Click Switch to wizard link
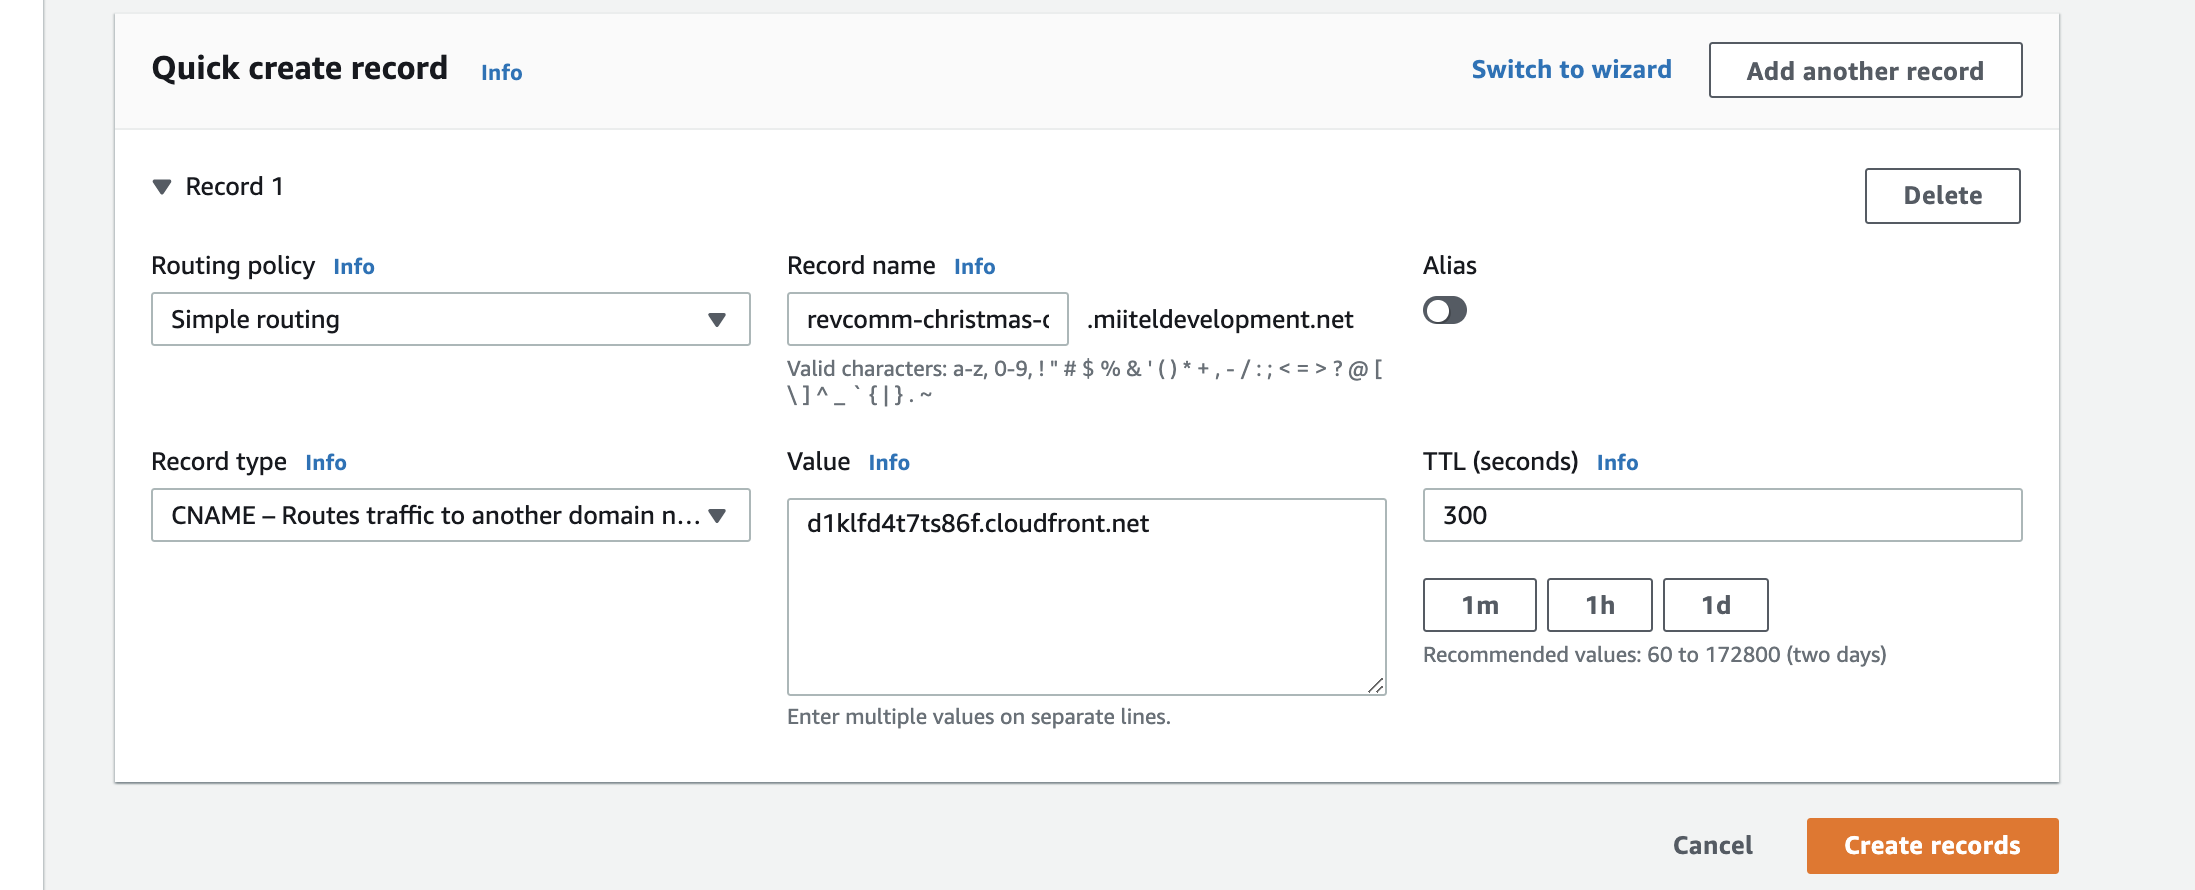Viewport: 2195px width, 890px height. pyautogui.click(x=1571, y=70)
